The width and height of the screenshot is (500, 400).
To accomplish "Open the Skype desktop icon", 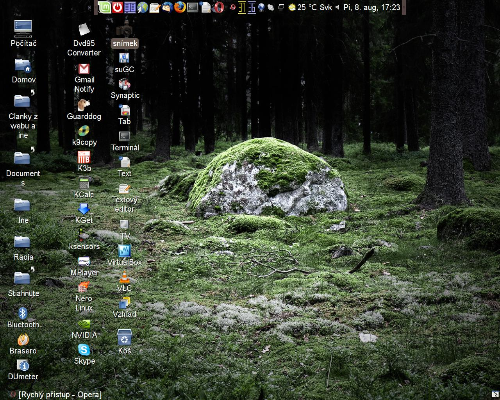I will point(84,354).
